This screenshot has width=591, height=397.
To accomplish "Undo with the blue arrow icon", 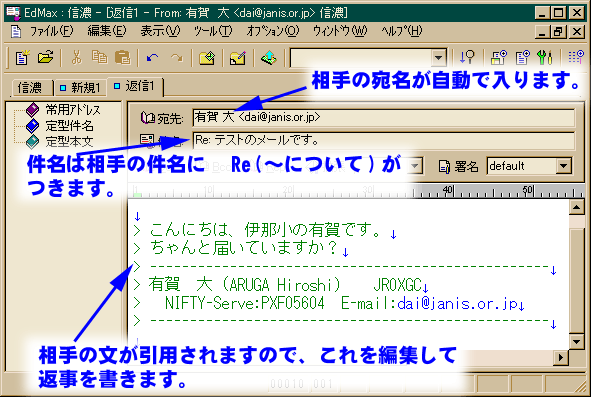I will [x=153, y=58].
